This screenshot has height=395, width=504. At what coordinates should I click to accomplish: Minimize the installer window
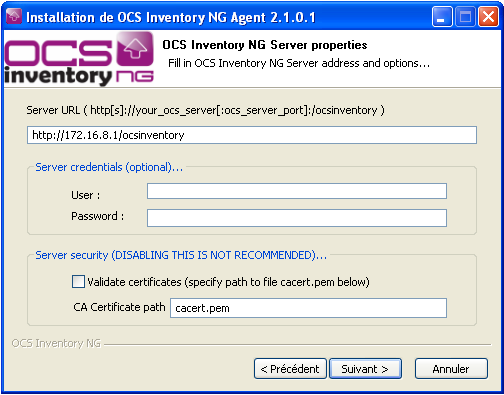tap(441, 17)
